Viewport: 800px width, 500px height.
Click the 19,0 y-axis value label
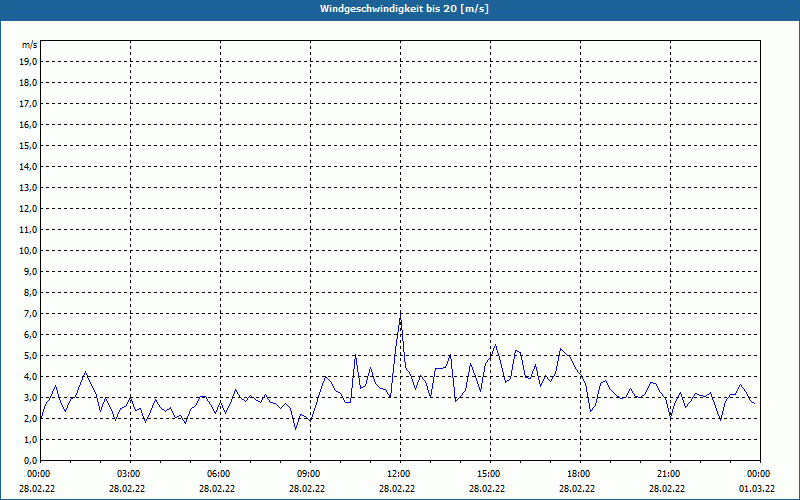[x=28, y=61]
